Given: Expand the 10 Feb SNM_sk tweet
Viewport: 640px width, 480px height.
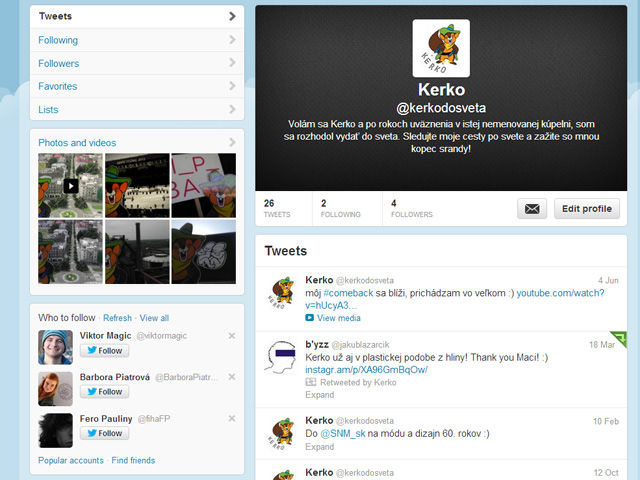Looking at the screenshot, I should [320, 447].
